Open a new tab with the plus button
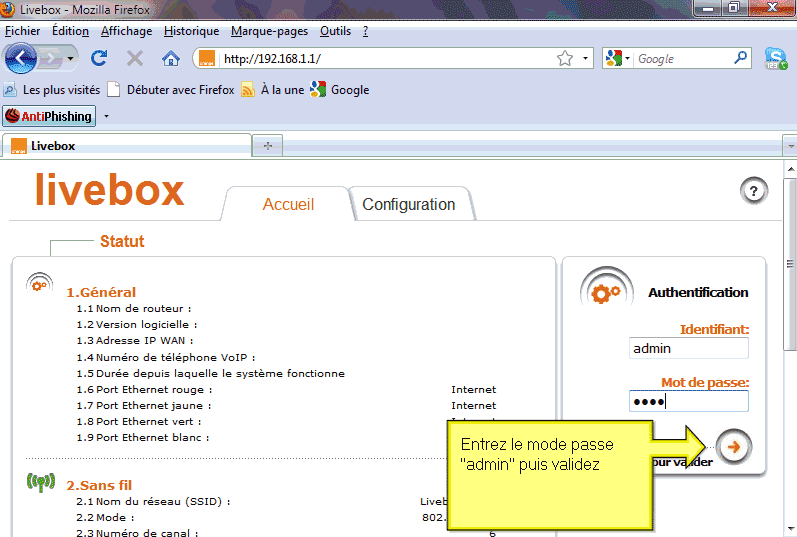Screen dimensions: 797x537 (268, 146)
